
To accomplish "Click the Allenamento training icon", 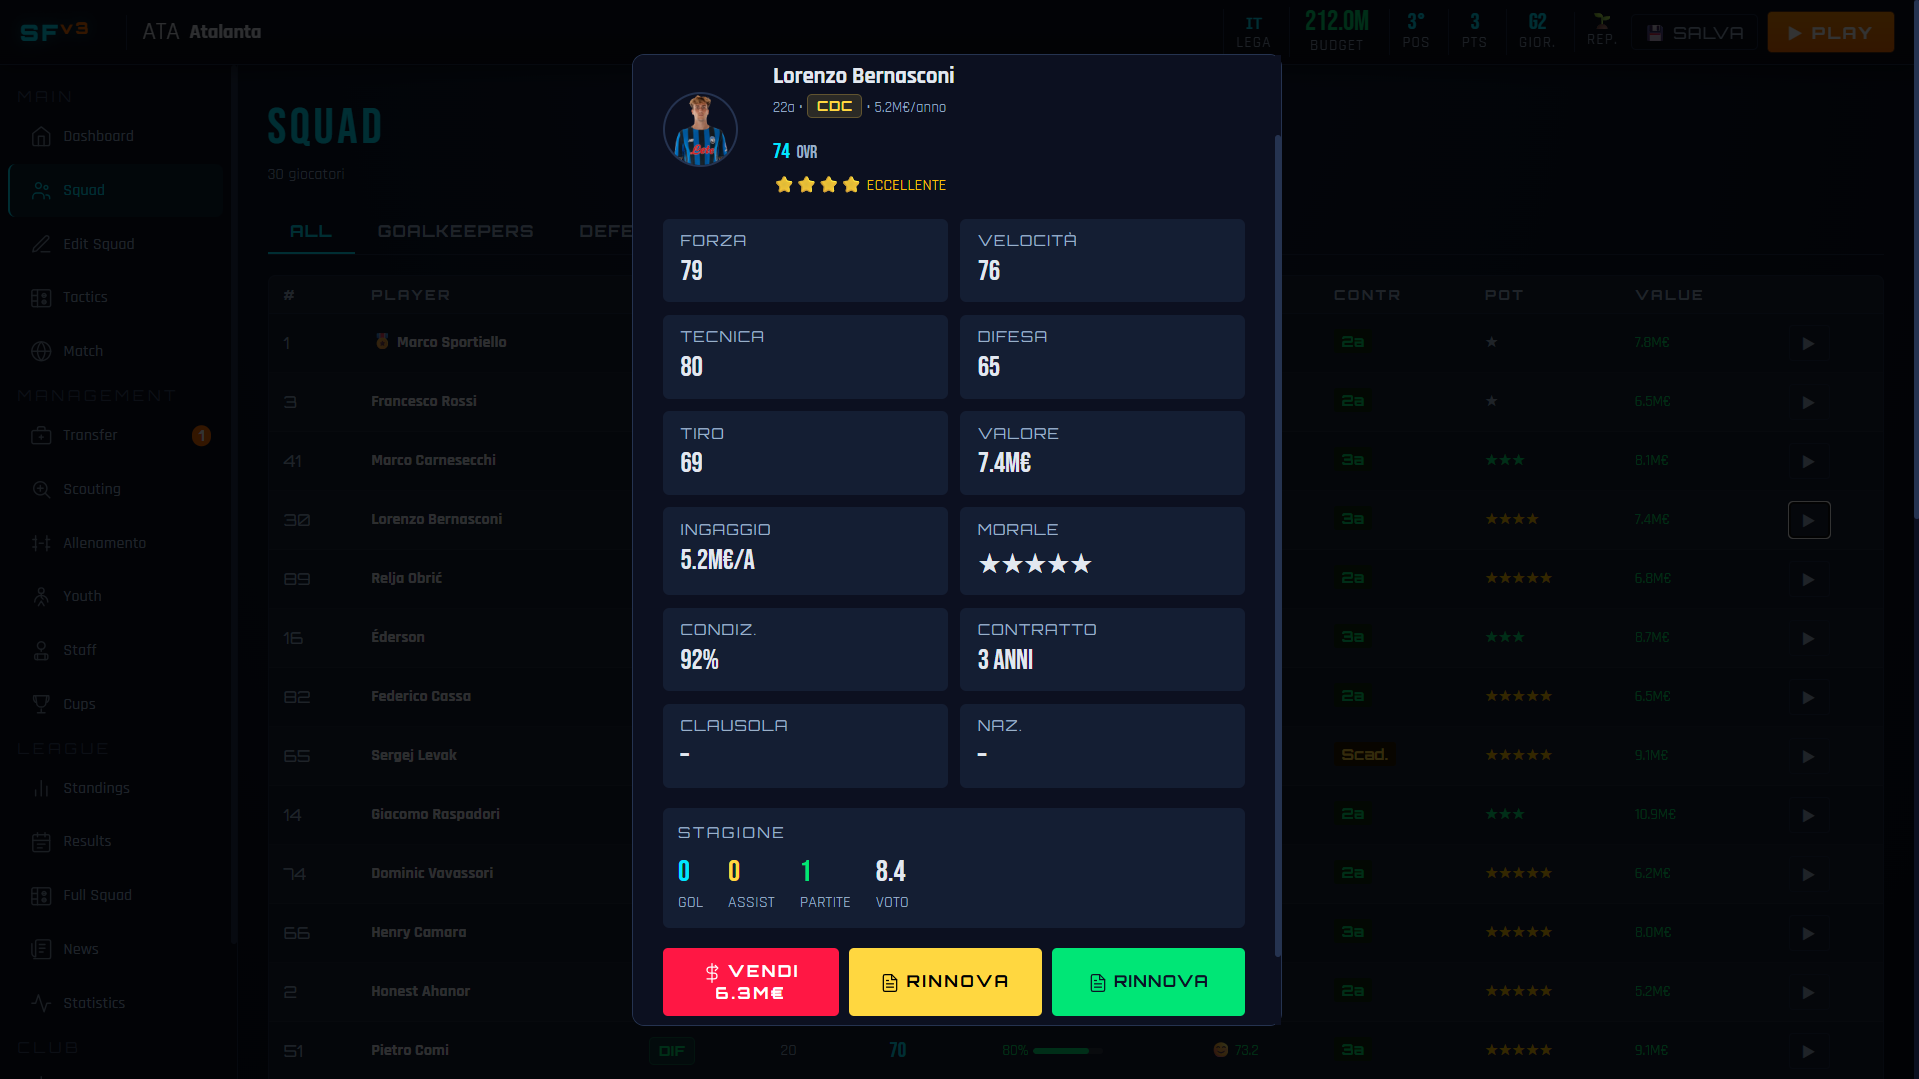I will [41, 544].
